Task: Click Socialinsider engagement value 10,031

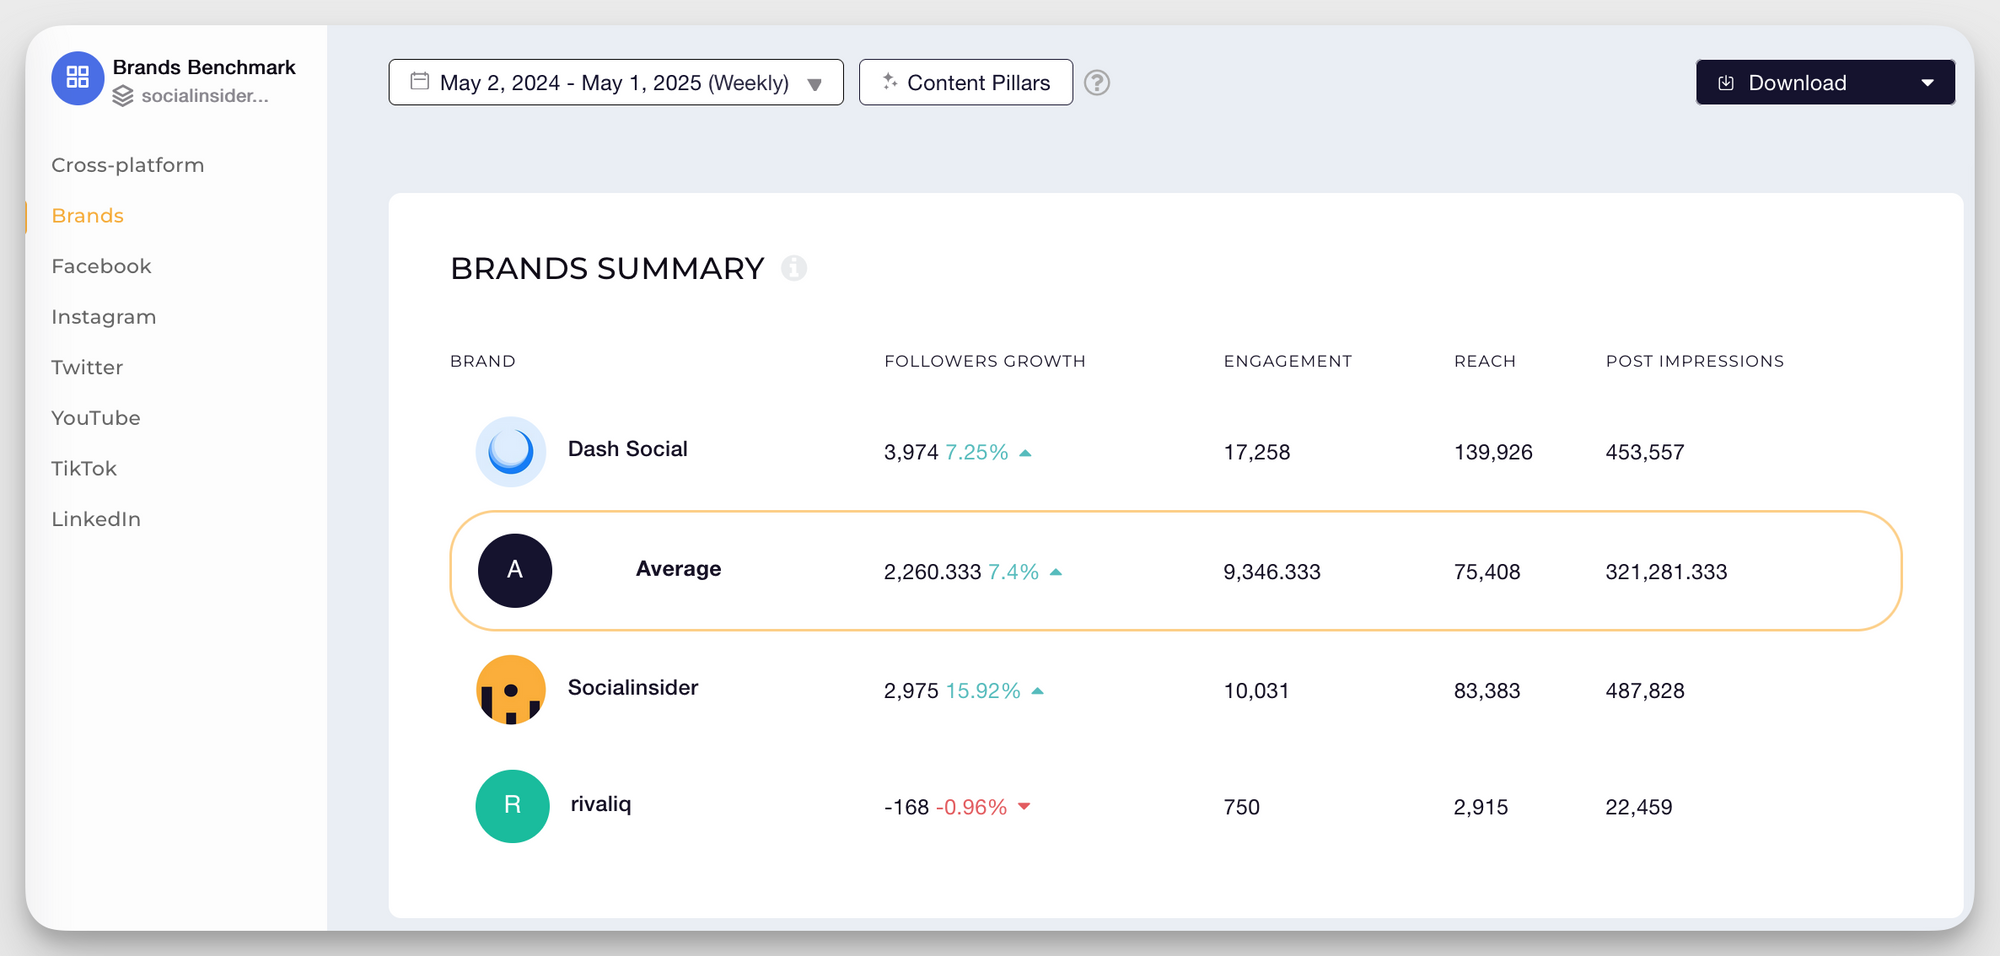Action: coord(1256,691)
